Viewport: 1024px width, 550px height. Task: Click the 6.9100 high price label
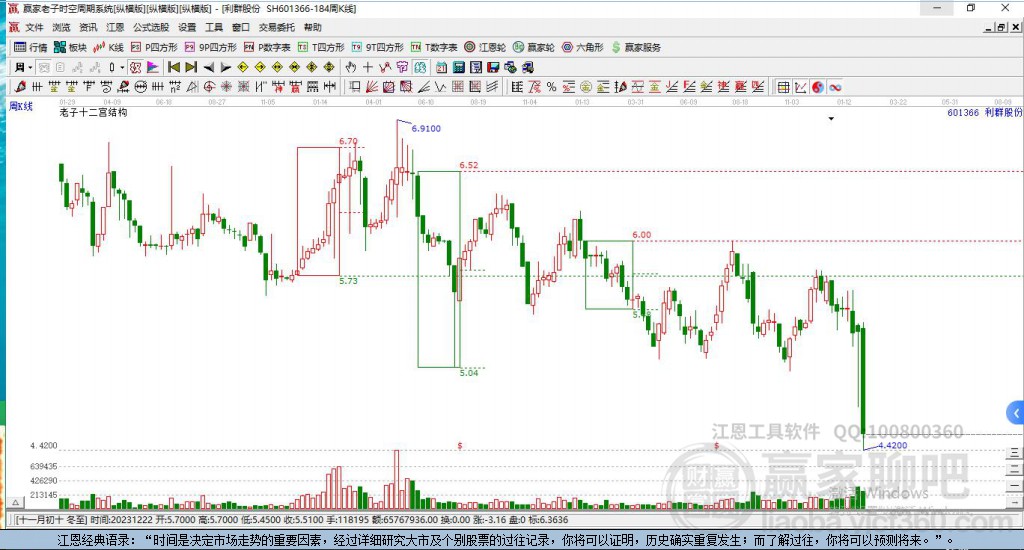pyautogui.click(x=426, y=129)
